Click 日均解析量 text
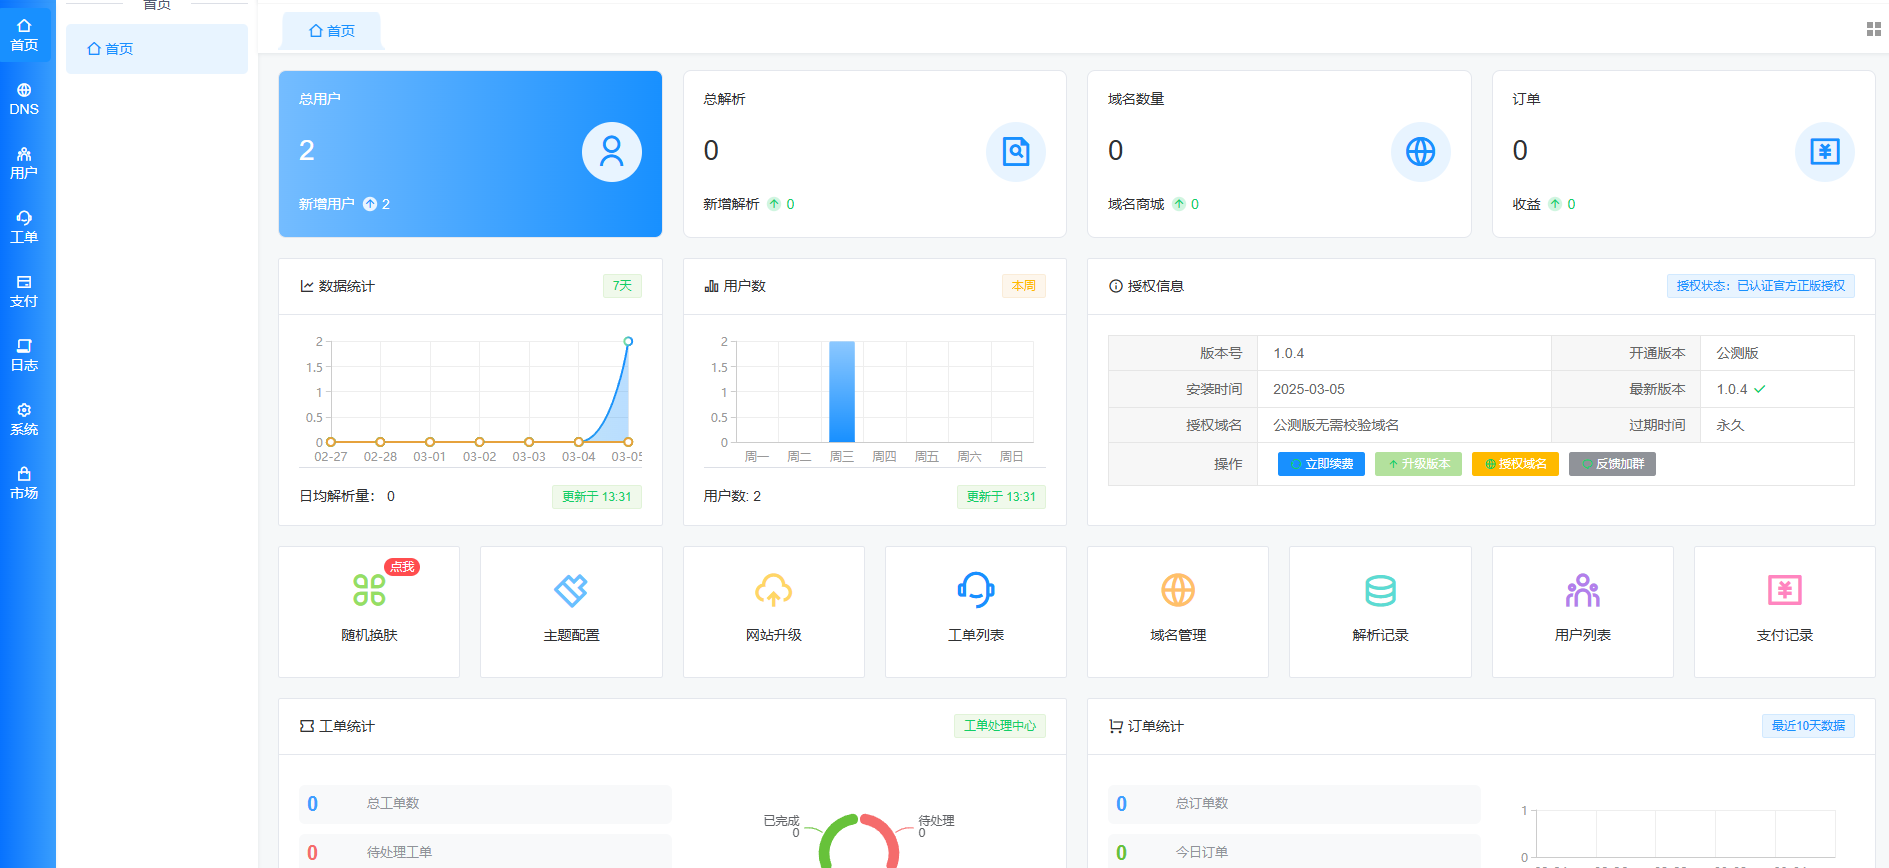Screen dimensions: 1889x868 tap(337, 496)
